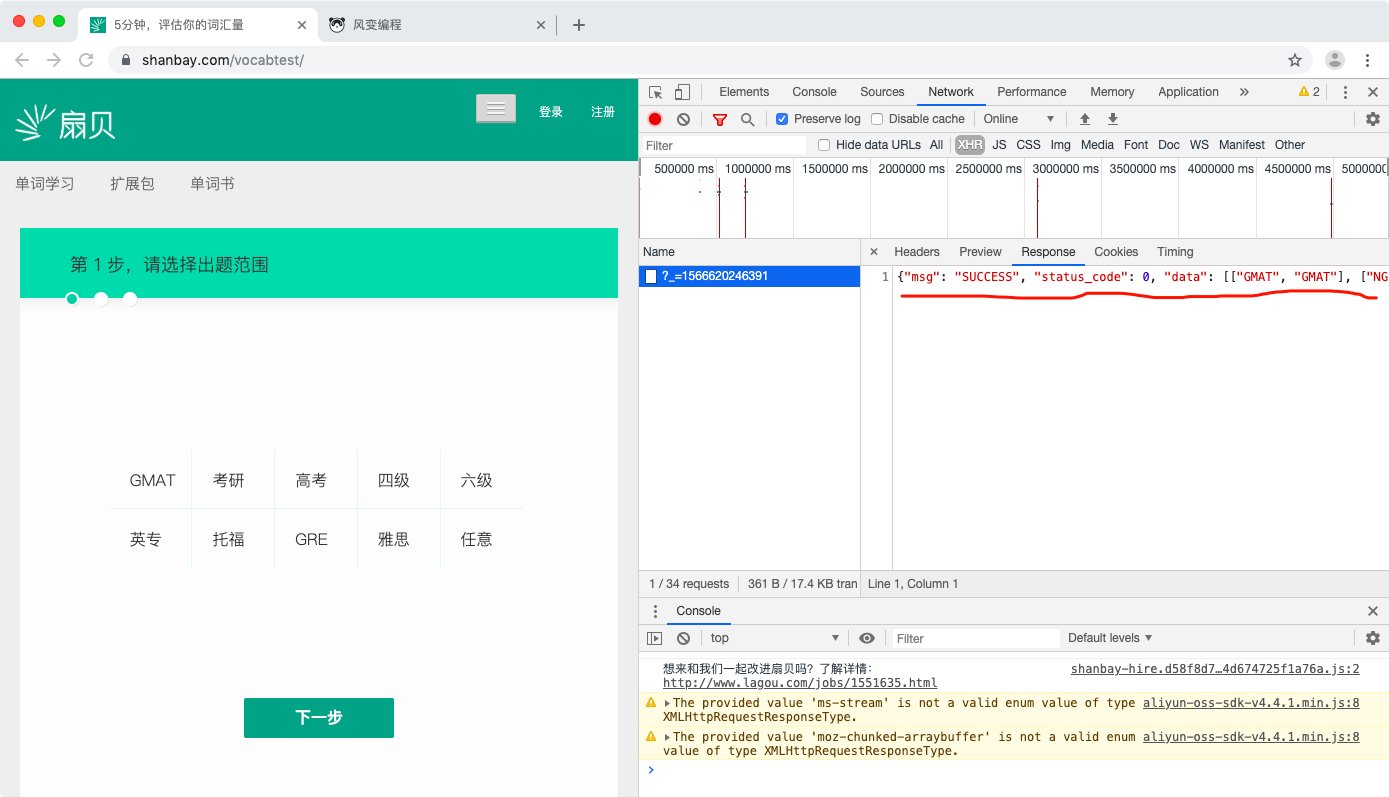Screen dimensions: 1389x797
Task: Close the DevTools panel
Action: 1373,92
